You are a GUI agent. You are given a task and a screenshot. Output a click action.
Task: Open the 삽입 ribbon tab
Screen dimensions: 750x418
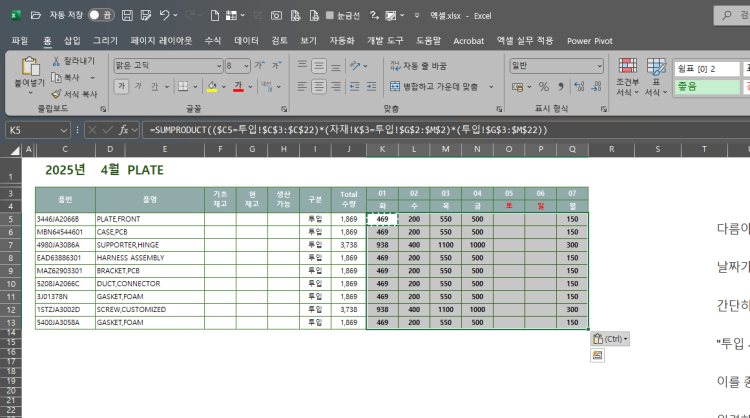tap(72, 41)
